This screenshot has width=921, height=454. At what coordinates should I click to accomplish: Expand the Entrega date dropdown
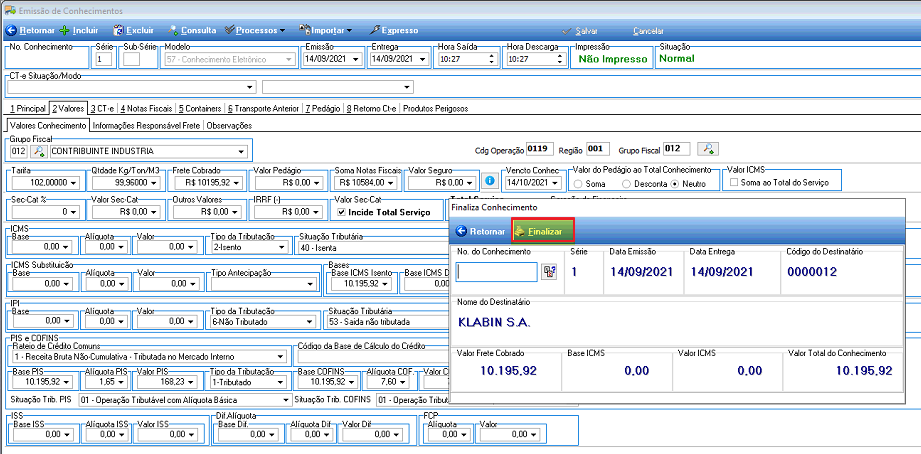(422, 59)
